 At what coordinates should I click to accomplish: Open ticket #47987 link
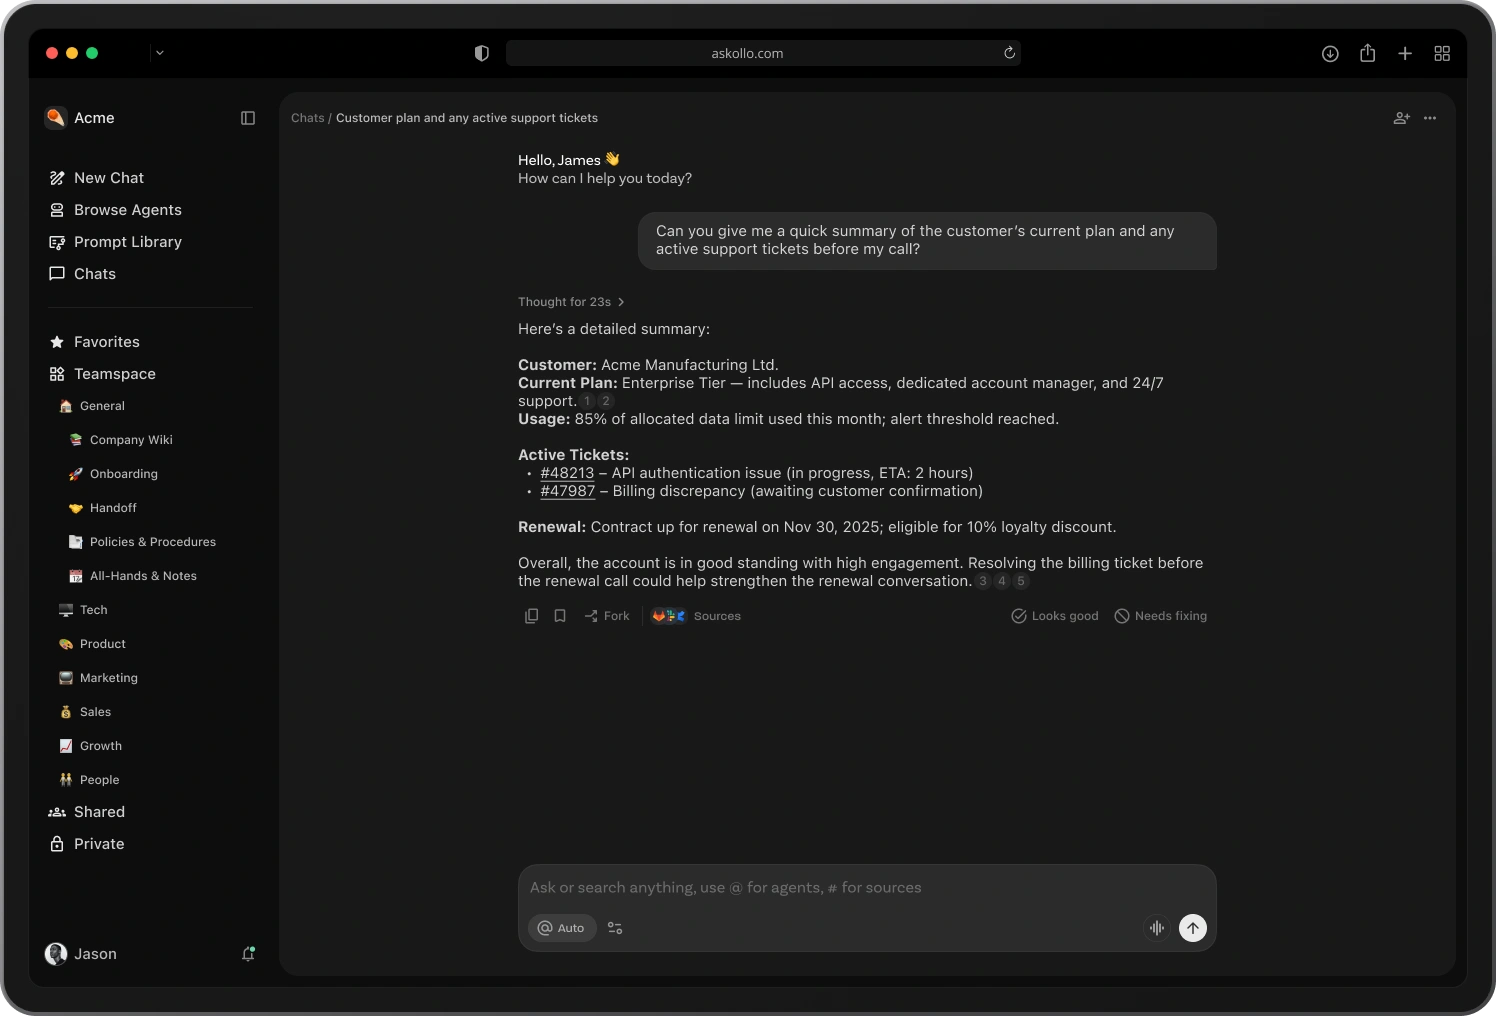(x=567, y=491)
